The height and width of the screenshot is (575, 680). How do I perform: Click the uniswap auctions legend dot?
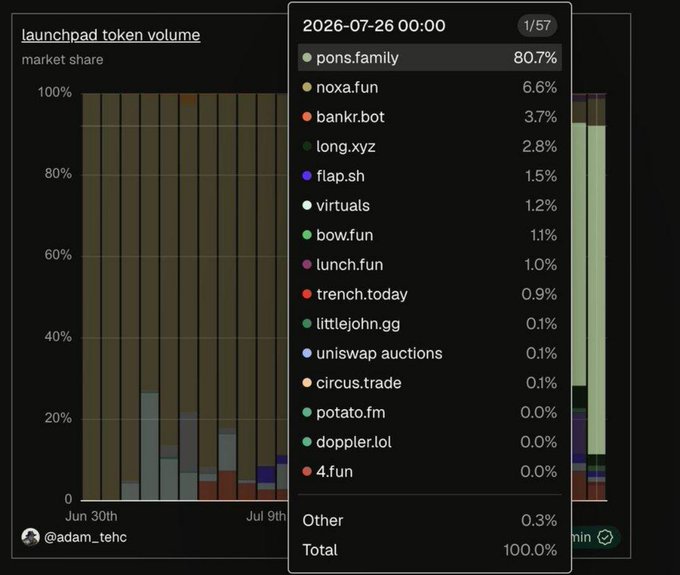point(307,353)
